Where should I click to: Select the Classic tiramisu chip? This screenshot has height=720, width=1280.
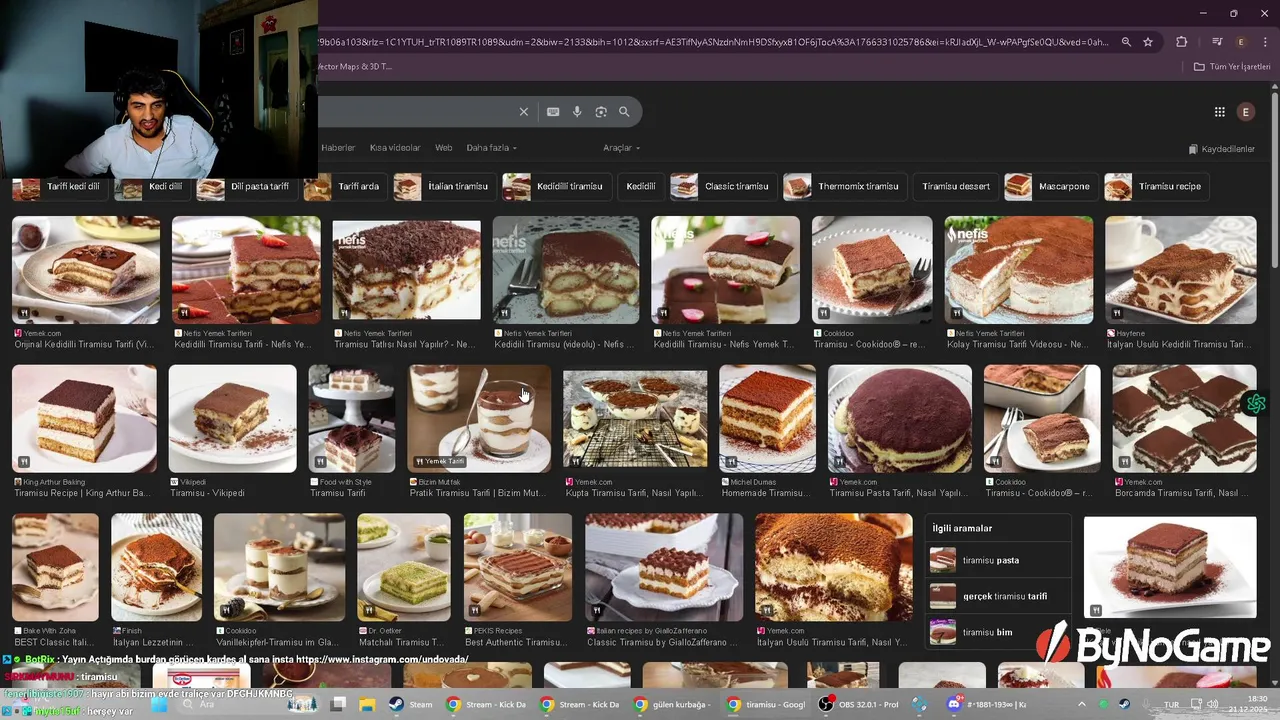[722, 187]
